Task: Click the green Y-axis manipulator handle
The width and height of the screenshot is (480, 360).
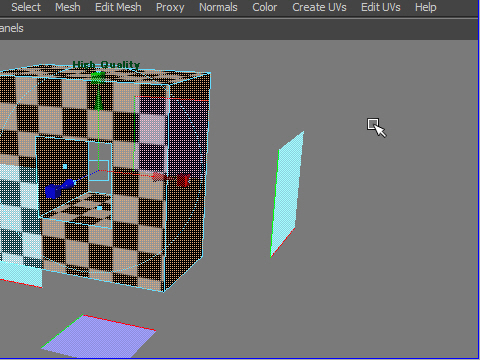Action: (x=98, y=77)
